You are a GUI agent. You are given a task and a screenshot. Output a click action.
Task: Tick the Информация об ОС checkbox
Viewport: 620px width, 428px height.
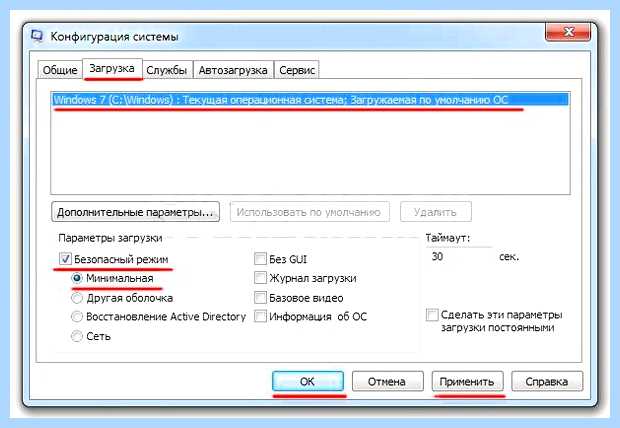260,316
